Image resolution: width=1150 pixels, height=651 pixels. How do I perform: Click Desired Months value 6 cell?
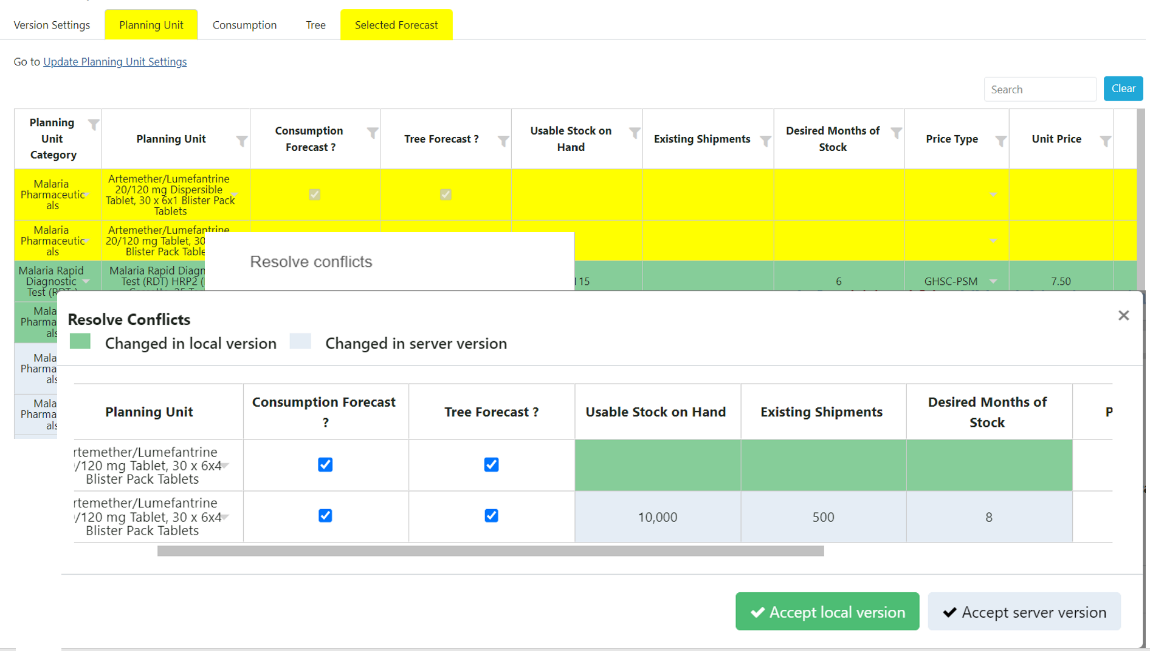(839, 282)
